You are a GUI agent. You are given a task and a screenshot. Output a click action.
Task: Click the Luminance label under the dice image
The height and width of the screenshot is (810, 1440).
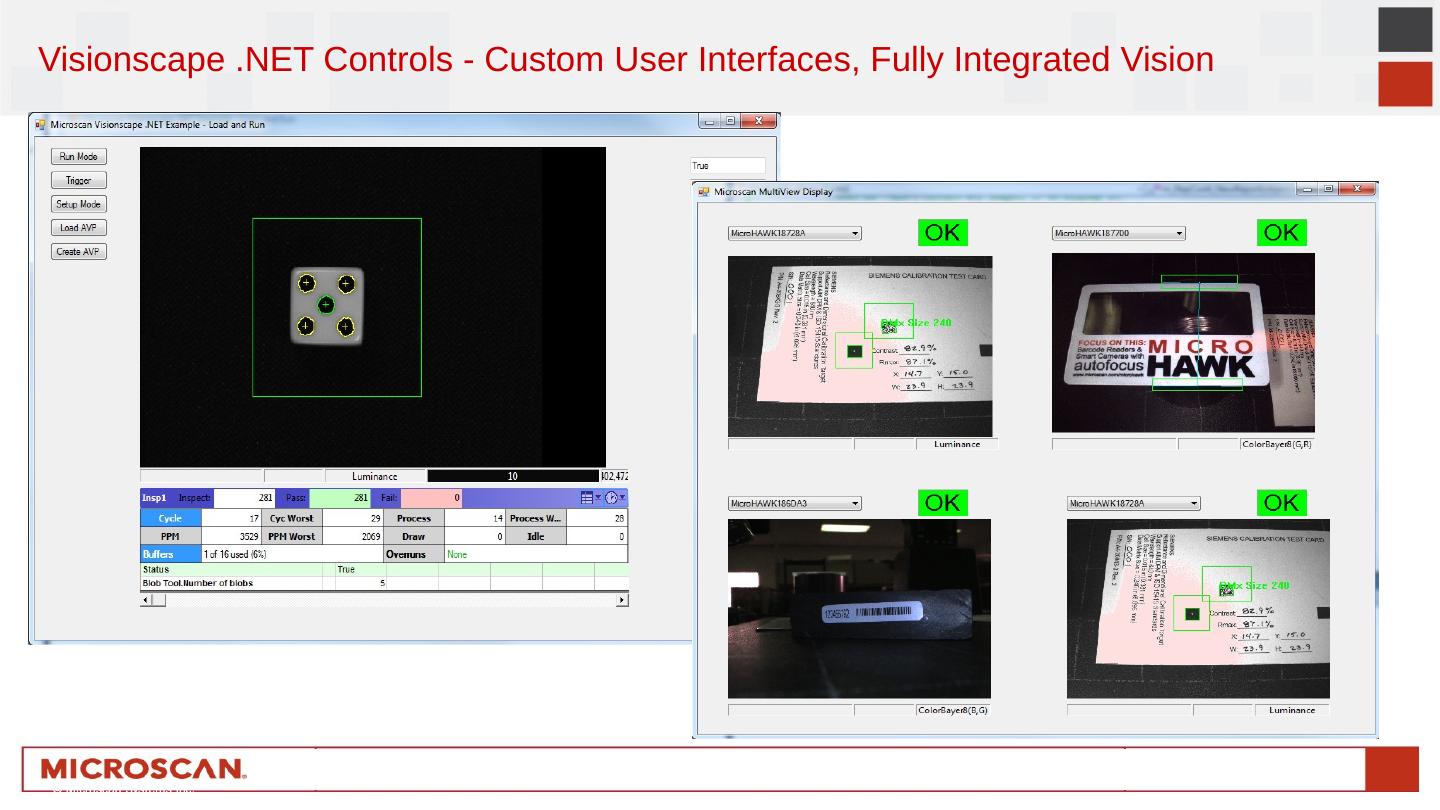[x=376, y=477]
